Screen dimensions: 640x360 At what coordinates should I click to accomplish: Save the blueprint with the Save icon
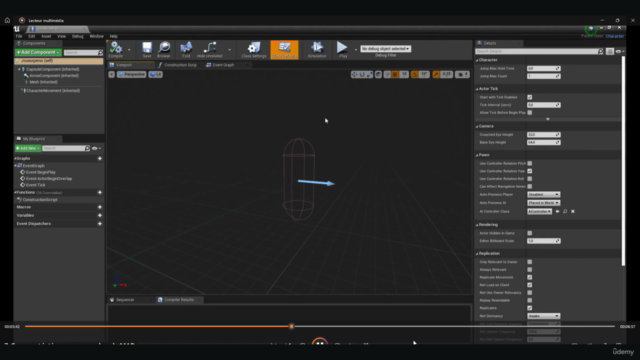[147, 48]
